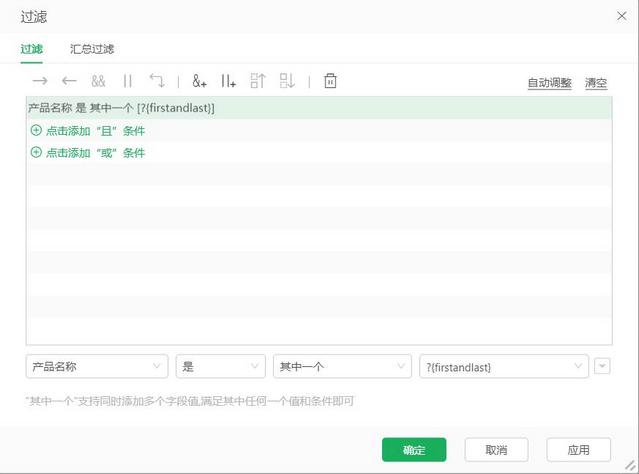Click the && AND group icon
Image resolution: width=639 pixels, height=474 pixels.
tap(98, 81)
